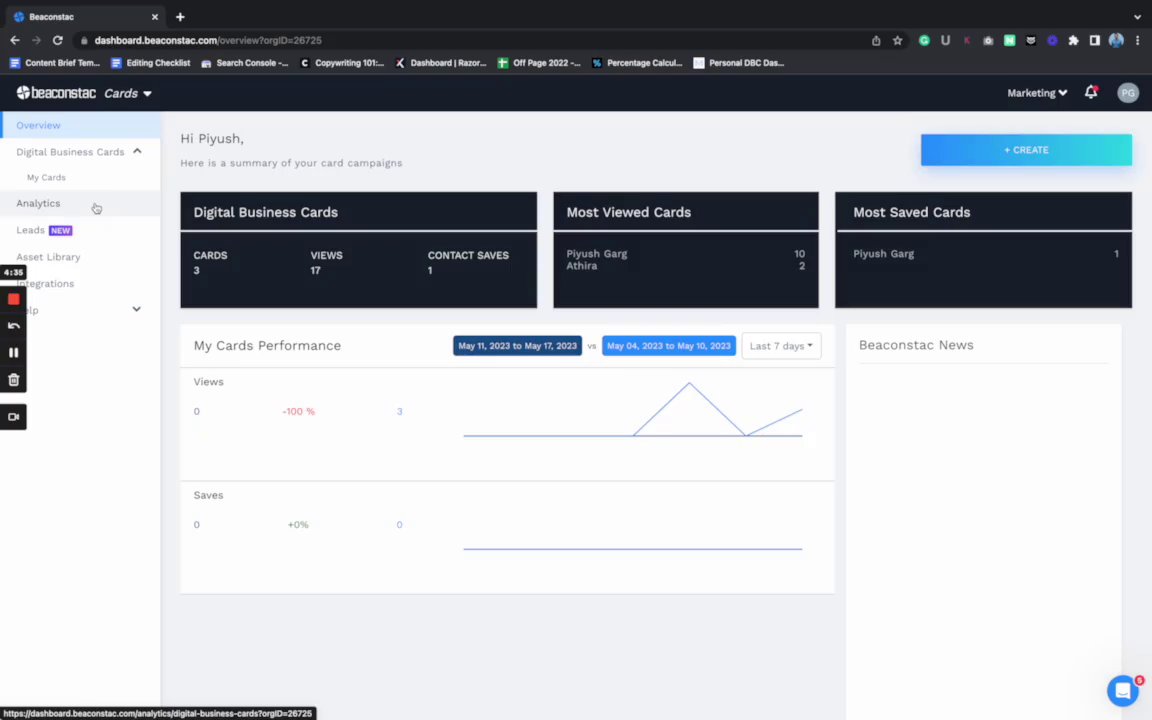The width and height of the screenshot is (1152, 720).
Task: Select Overview in the sidebar
Action: 81,125
